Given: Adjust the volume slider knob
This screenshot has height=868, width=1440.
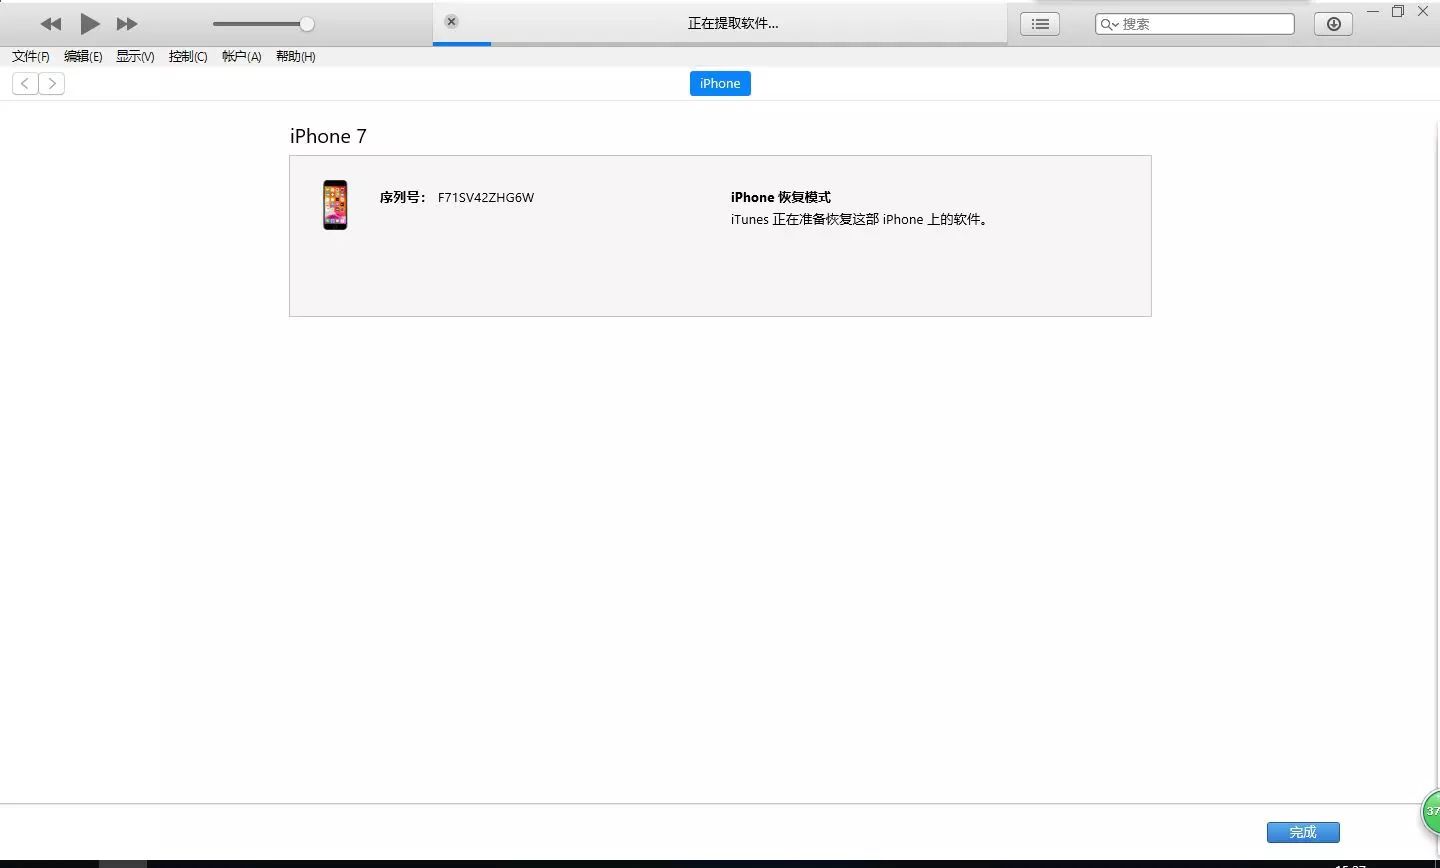Looking at the screenshot, I should click(307, 24).
